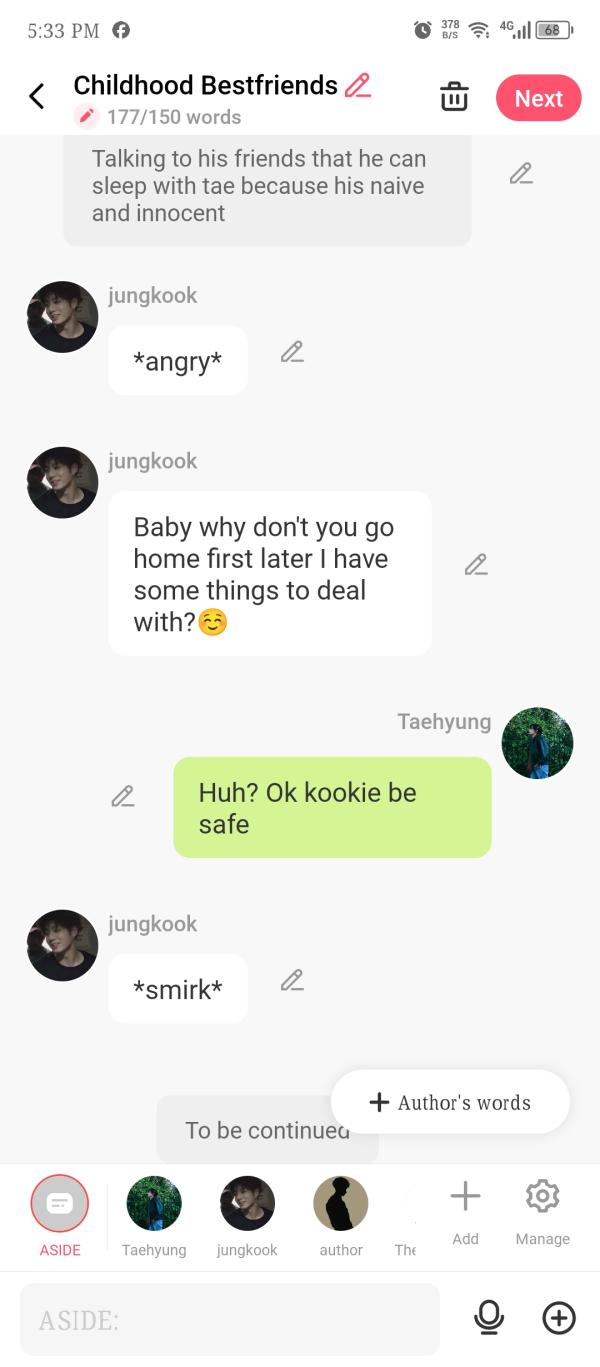This screenshot has width=600, height=1367.
Task: Tap the microphone voice input icon
Action: (x=489, y=1319)
